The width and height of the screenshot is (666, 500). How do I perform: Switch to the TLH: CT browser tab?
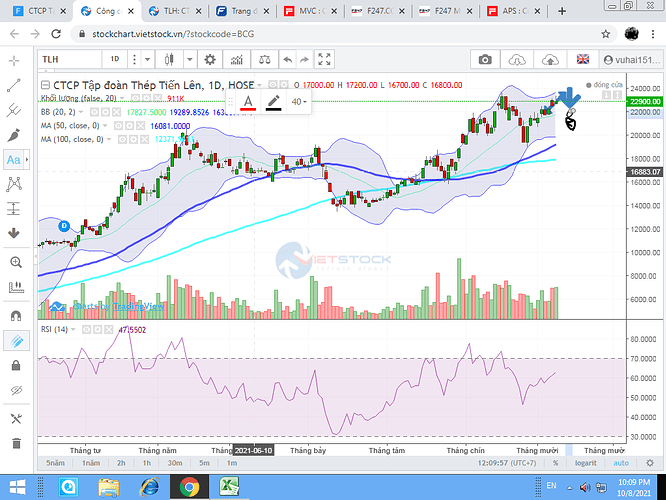(x=175, y=11)
